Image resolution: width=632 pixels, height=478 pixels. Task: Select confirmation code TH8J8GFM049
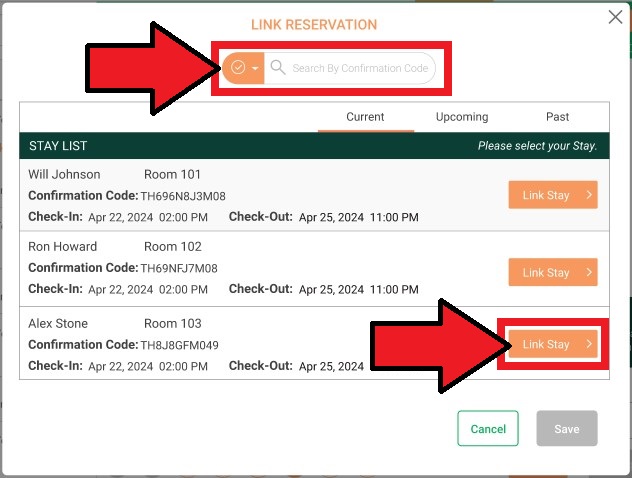coord(179,345)
